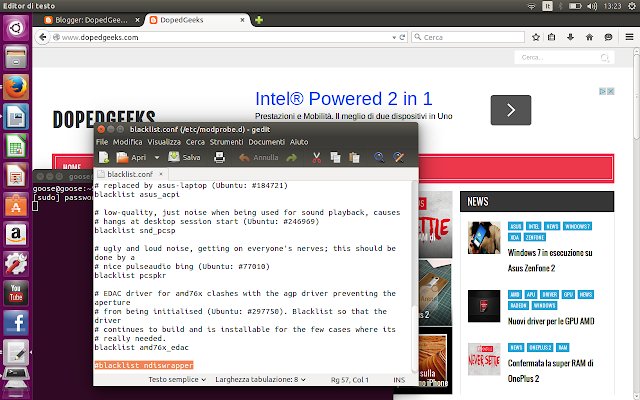Click the Intel Powered 2 in 1 ad link
Image resolution: width=640 pixels, height=400 pixels.
[x=343, y=99]
